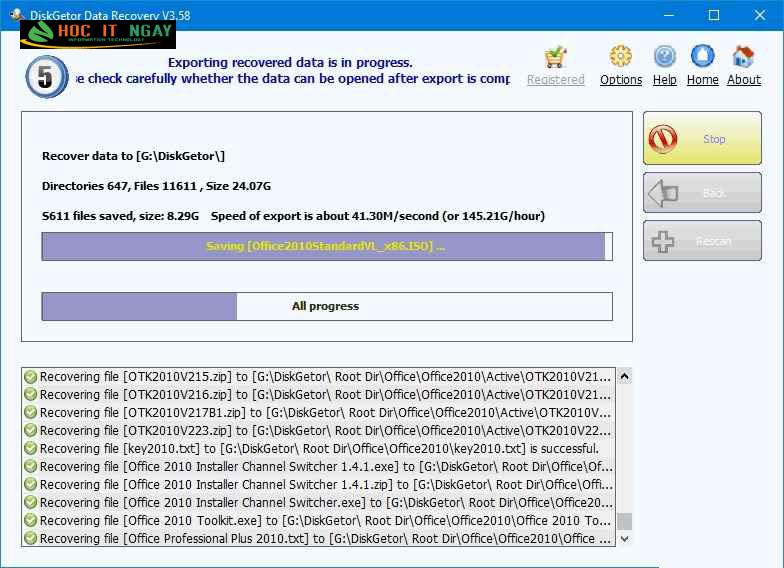
Task: Click the Back arrow icon
Action: pyautogui.click(x=663, y=193)
